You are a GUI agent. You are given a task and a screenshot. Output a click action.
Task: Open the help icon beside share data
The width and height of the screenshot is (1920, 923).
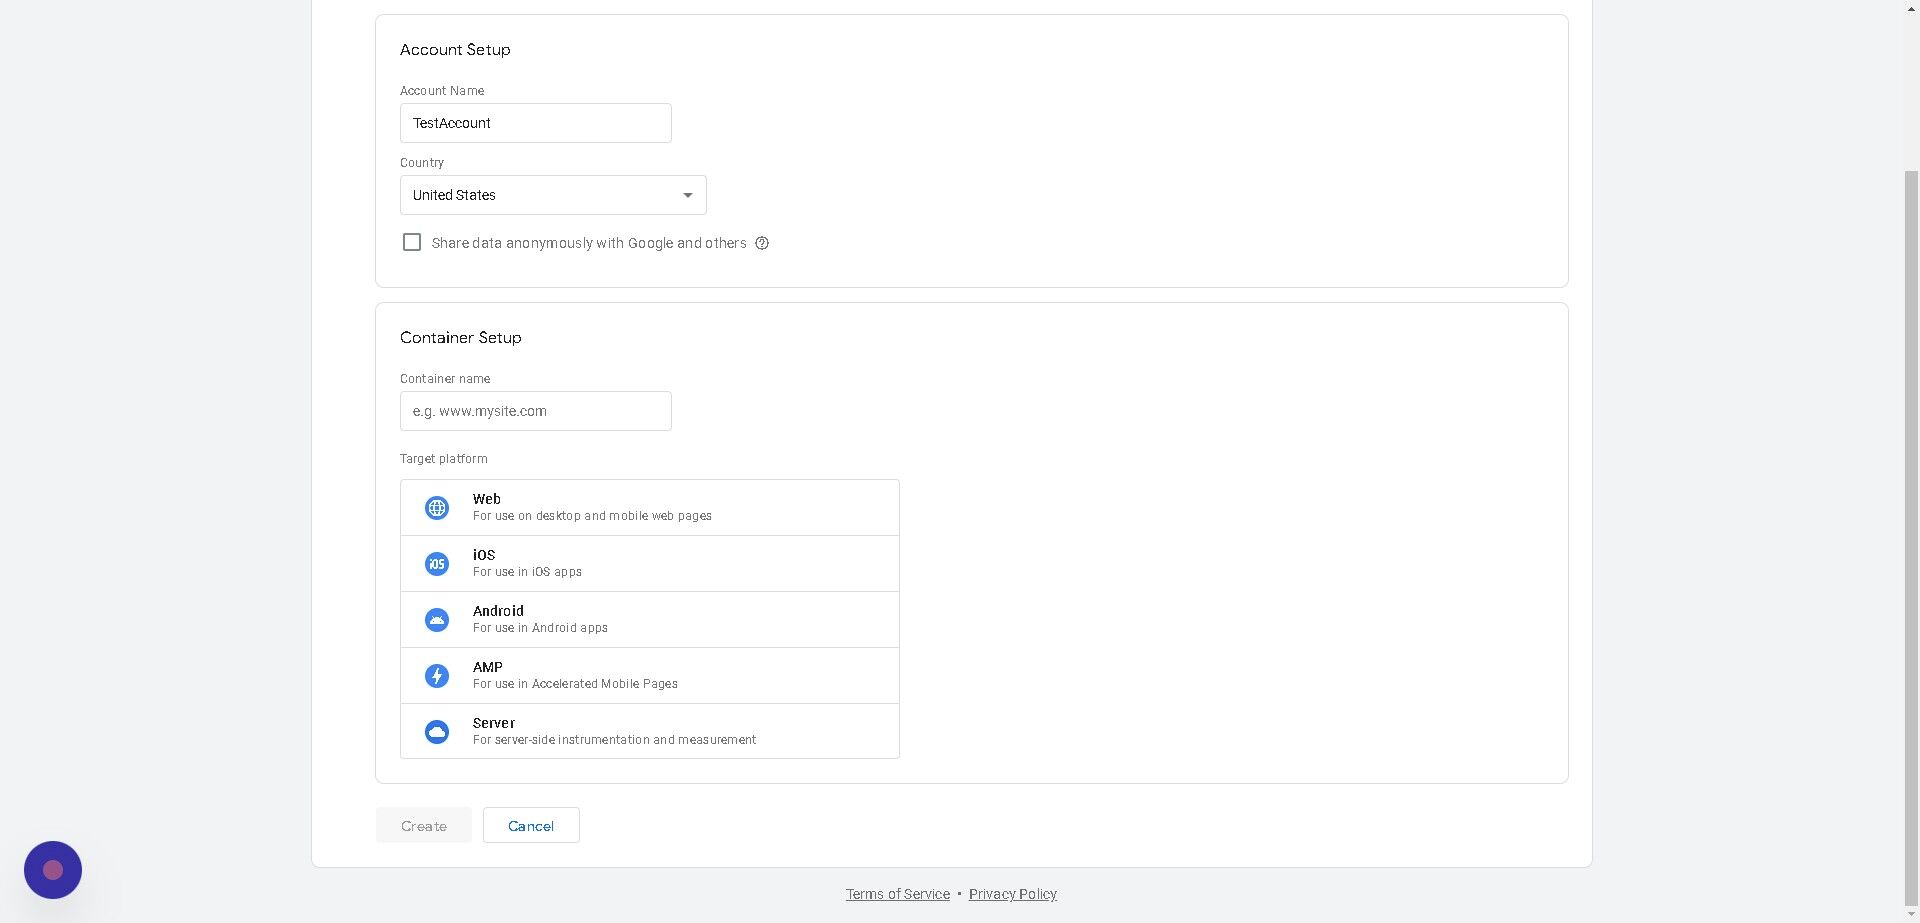762,243
